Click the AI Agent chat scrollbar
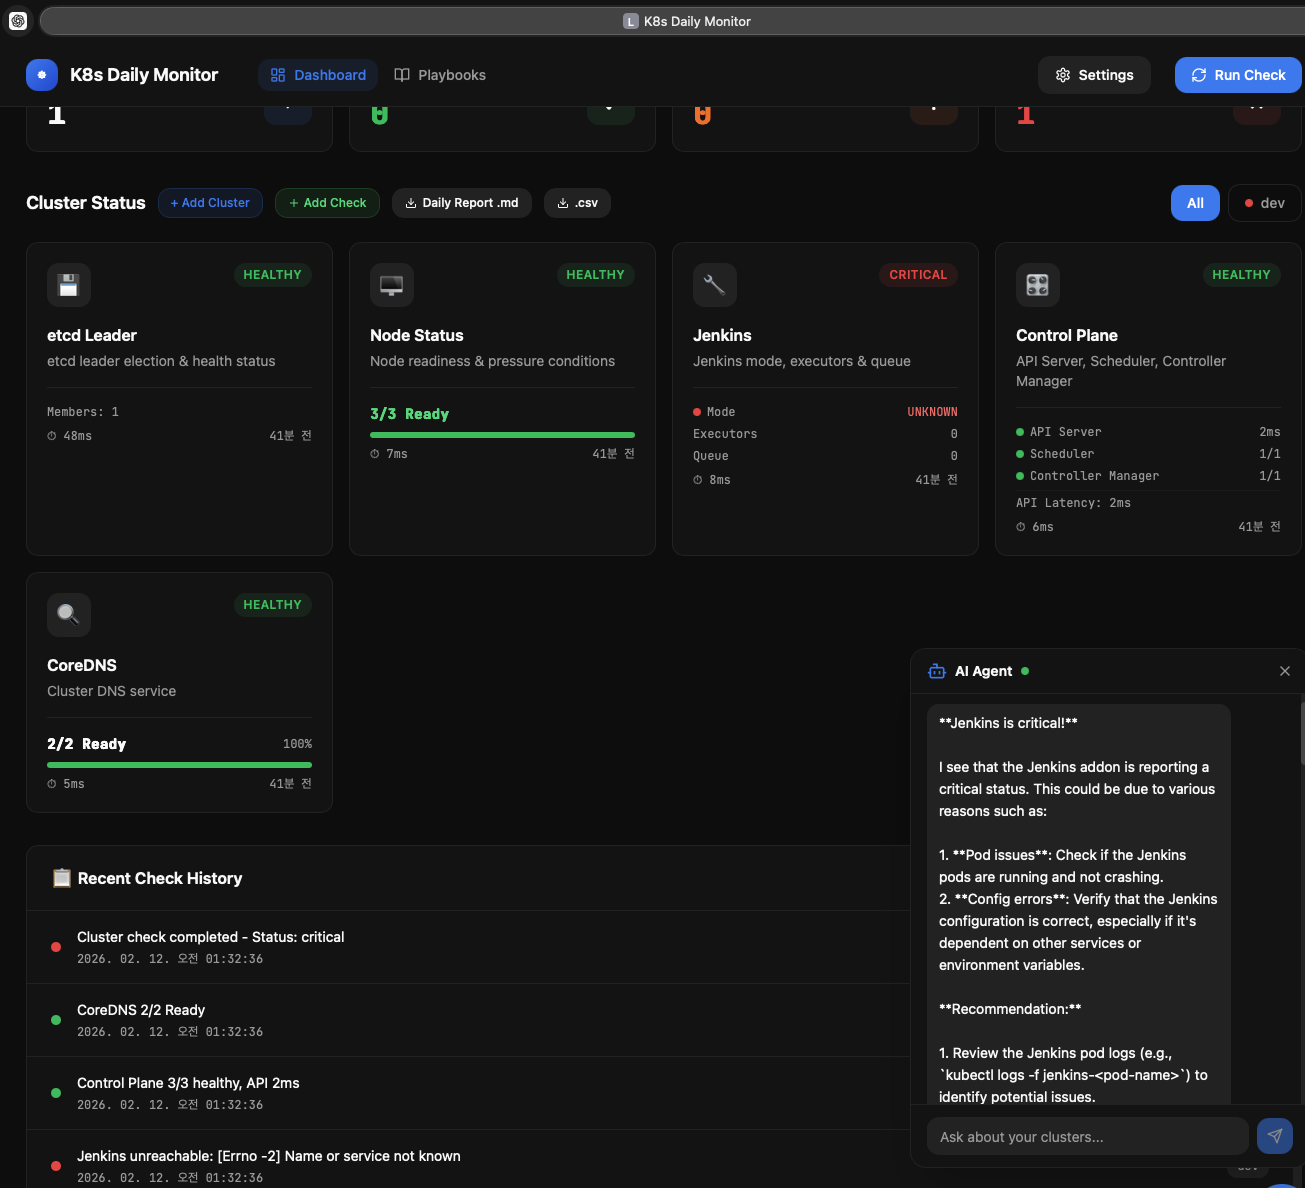 1302,733
